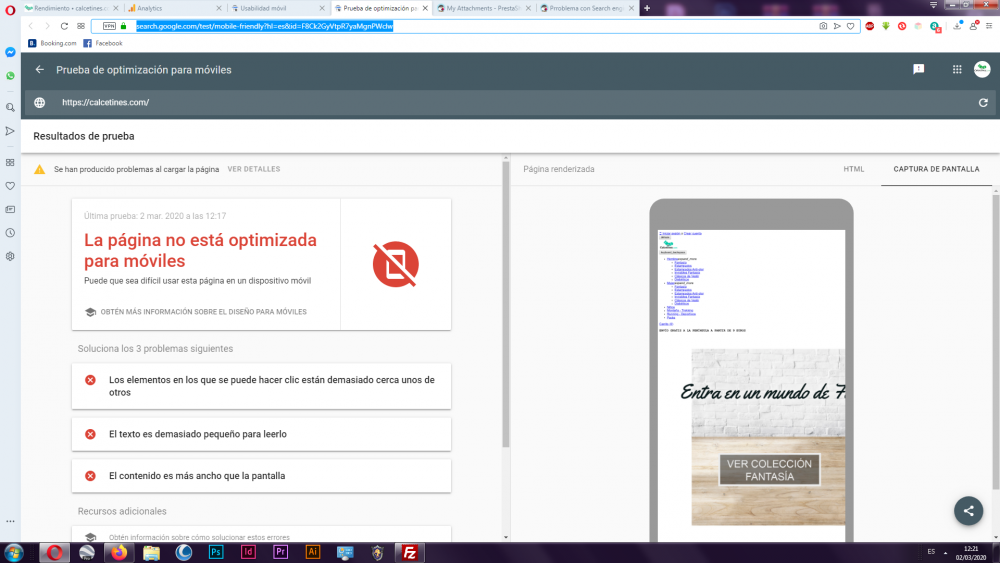Open the Opera account profile icon

tap(974, 26)
